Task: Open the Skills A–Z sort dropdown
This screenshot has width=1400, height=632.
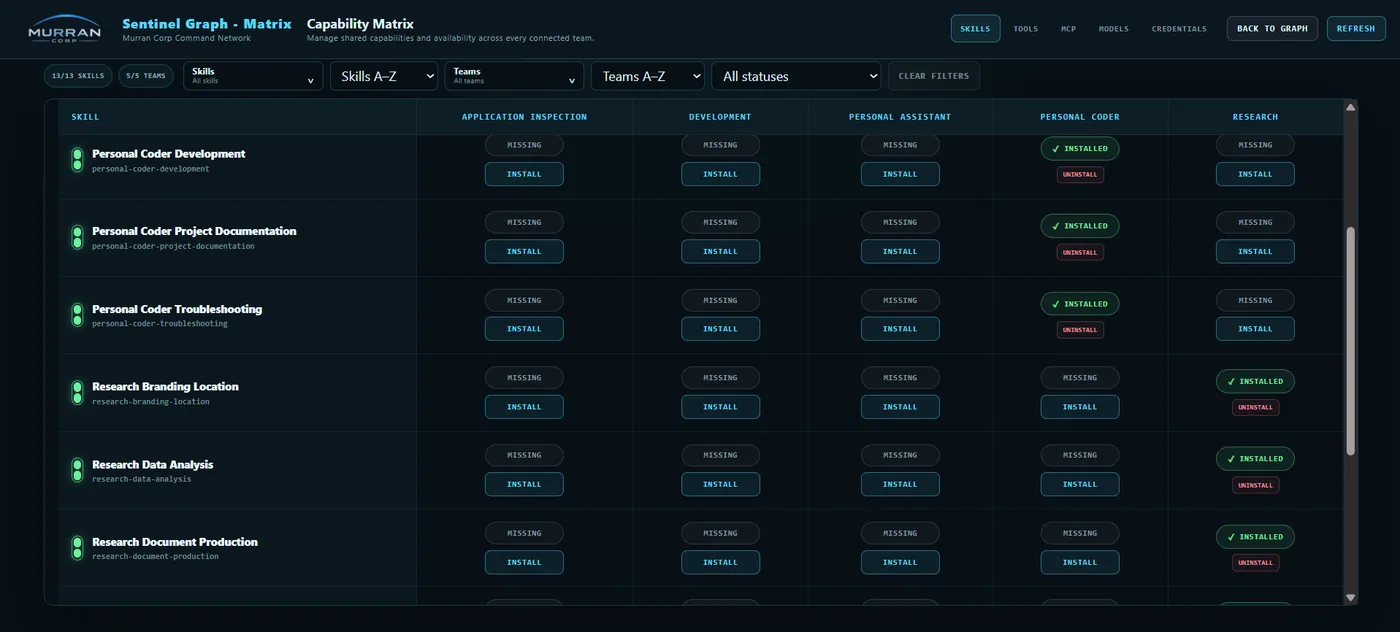Action: (384, 76)
